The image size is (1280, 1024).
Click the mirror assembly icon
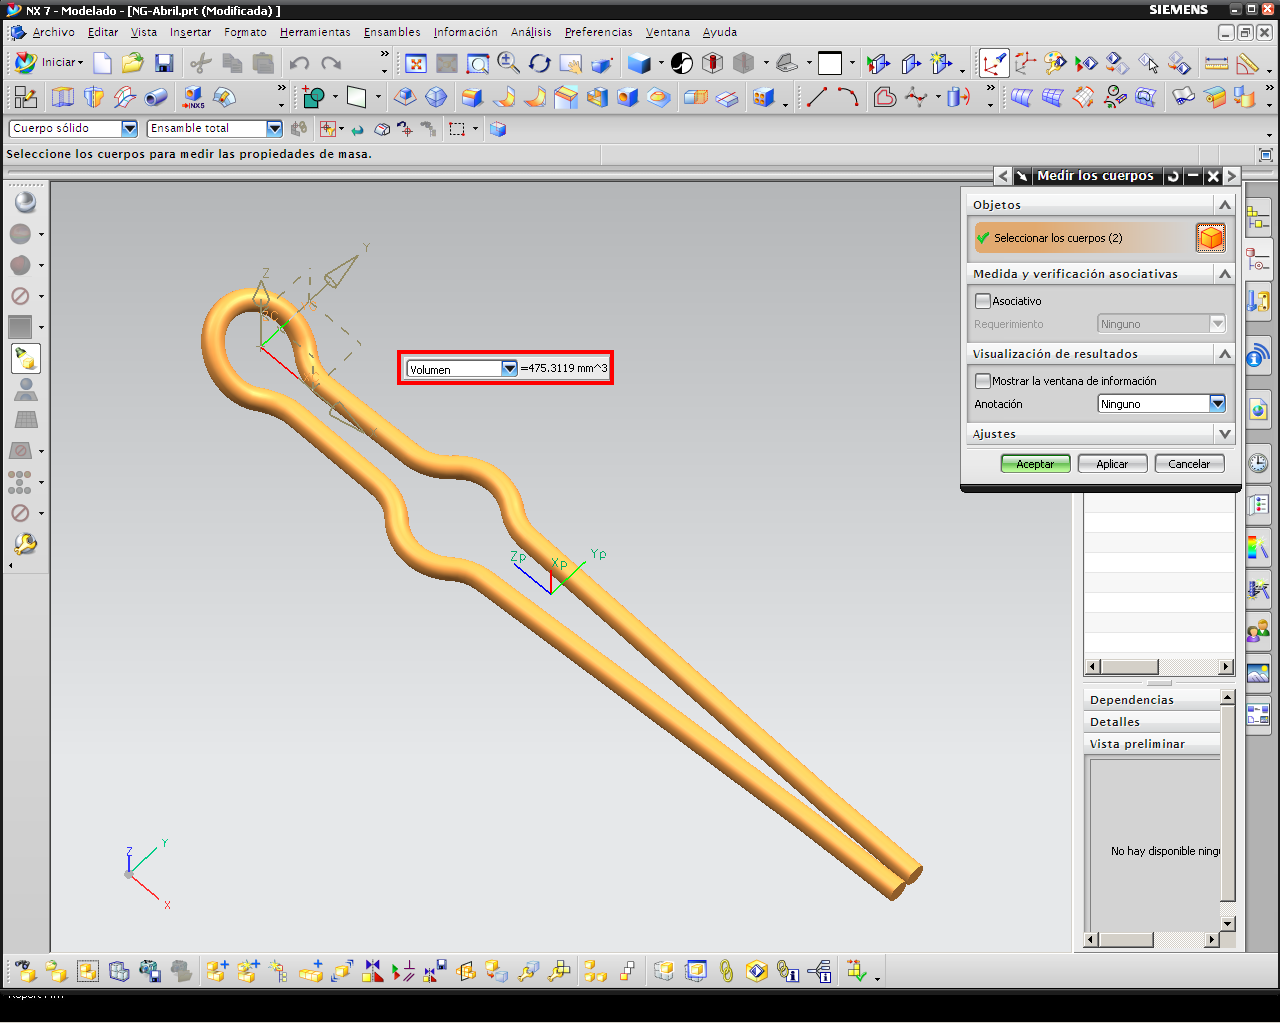coord(372,970)
